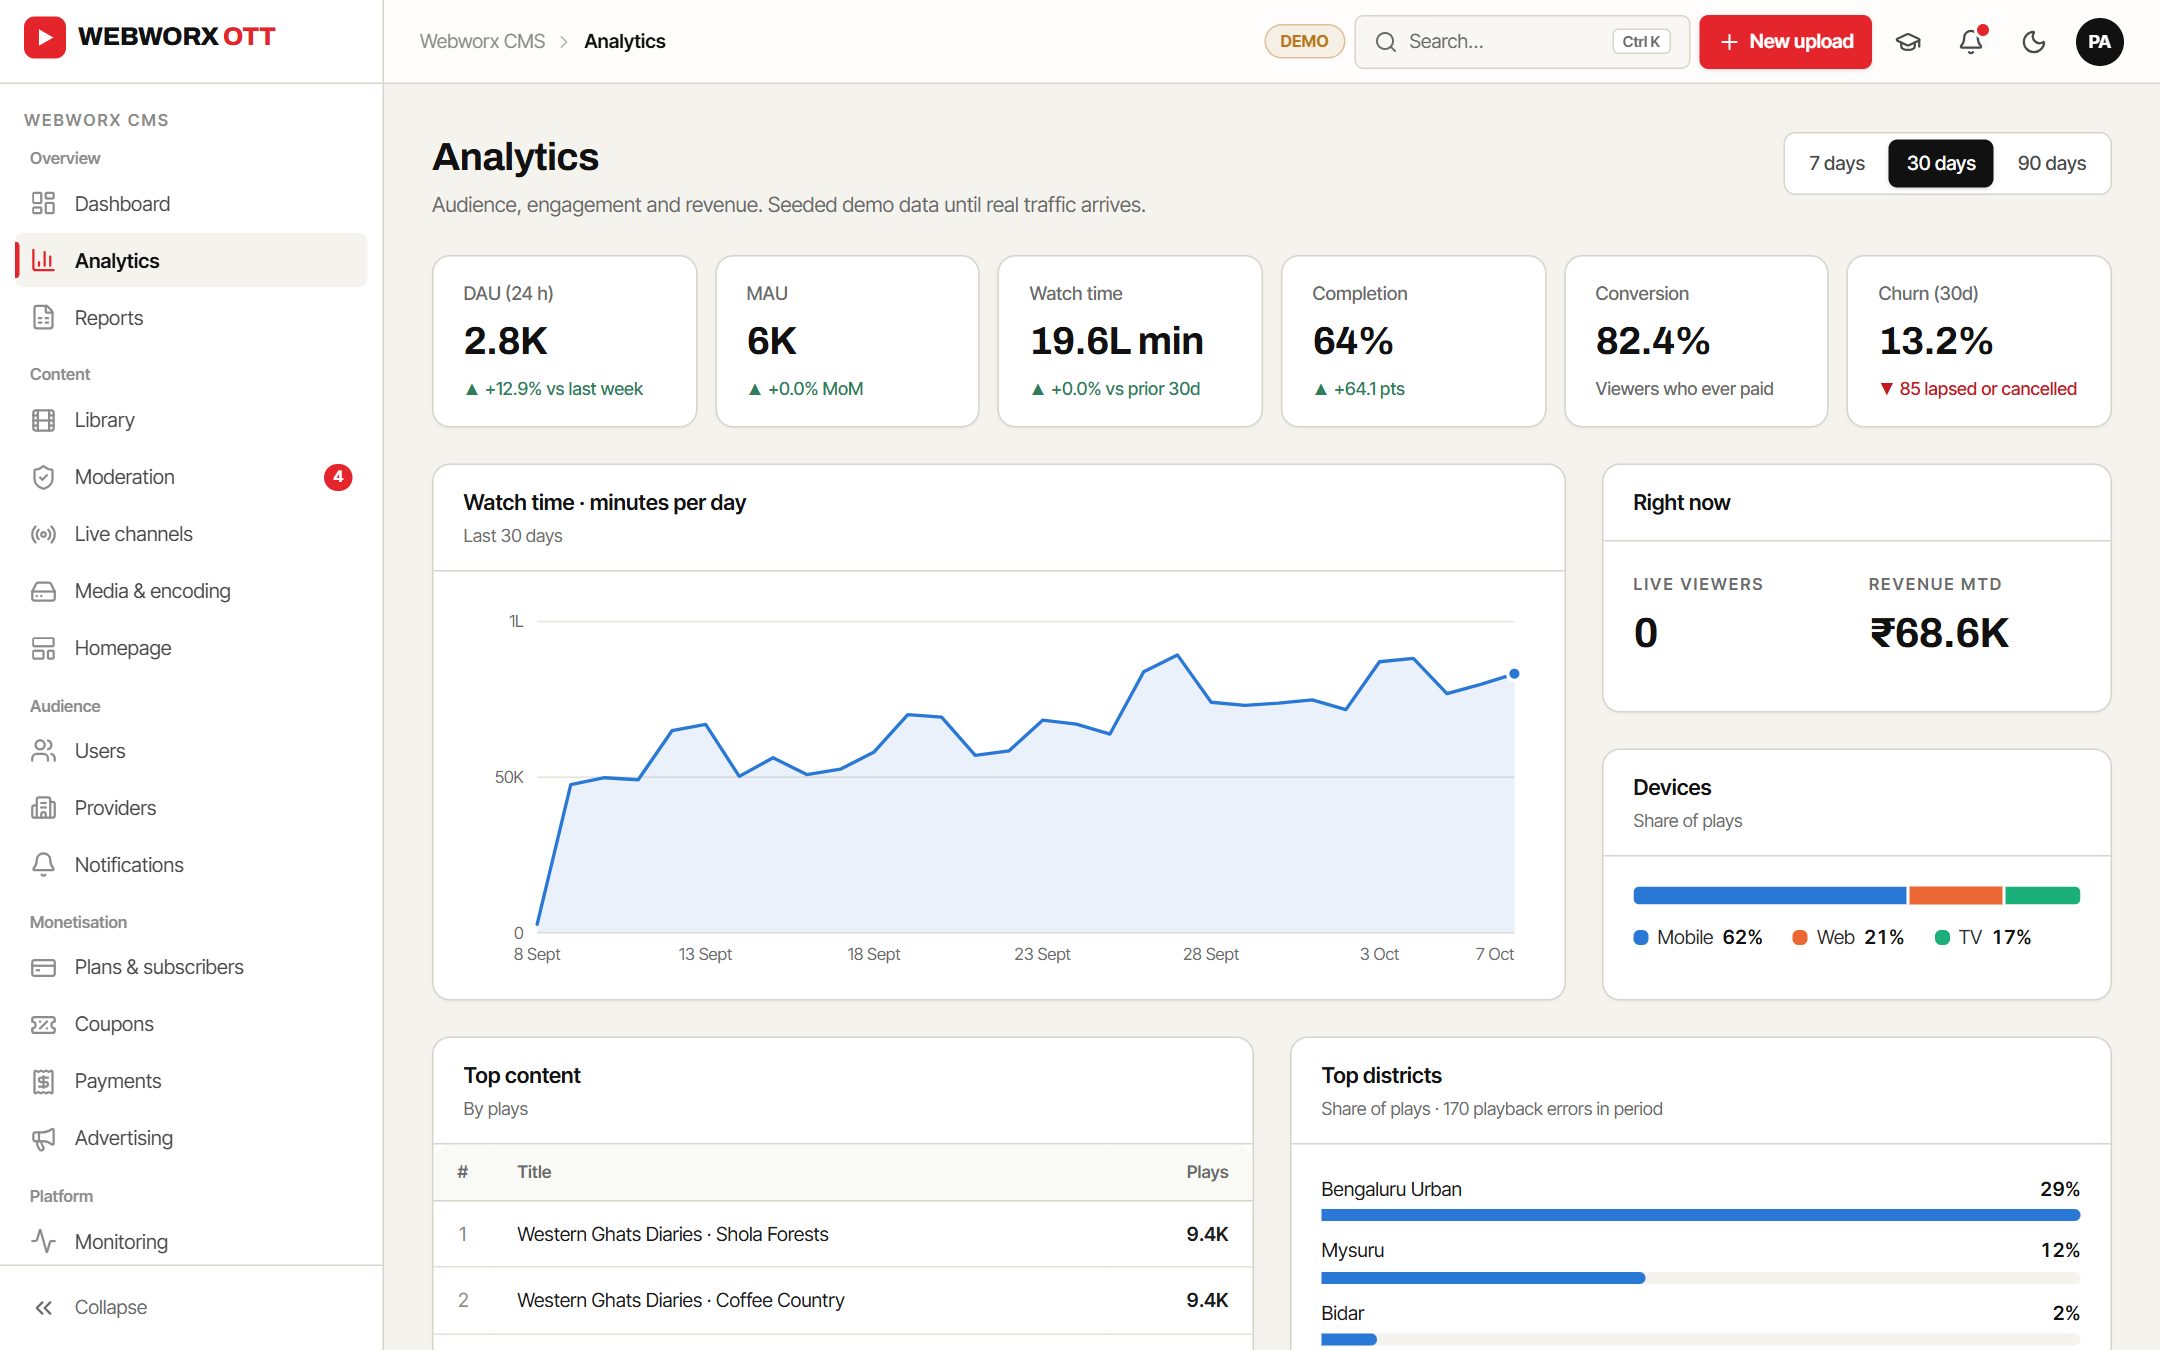Click the Churn (30d) card

pos(1978,341)
